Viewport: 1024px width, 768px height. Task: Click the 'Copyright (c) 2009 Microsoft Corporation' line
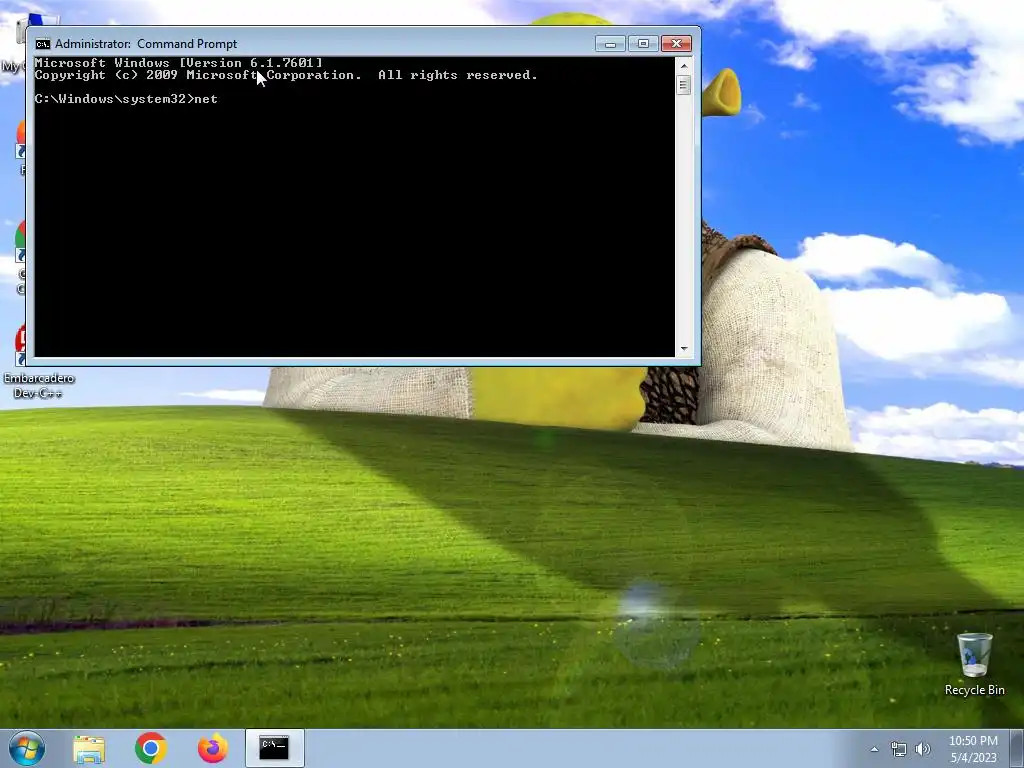coord(198,75)
